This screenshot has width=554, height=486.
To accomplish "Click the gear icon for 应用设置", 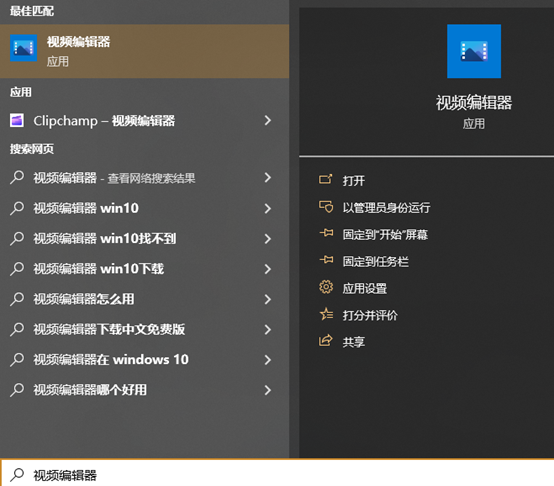I will (x=326, y=286).
